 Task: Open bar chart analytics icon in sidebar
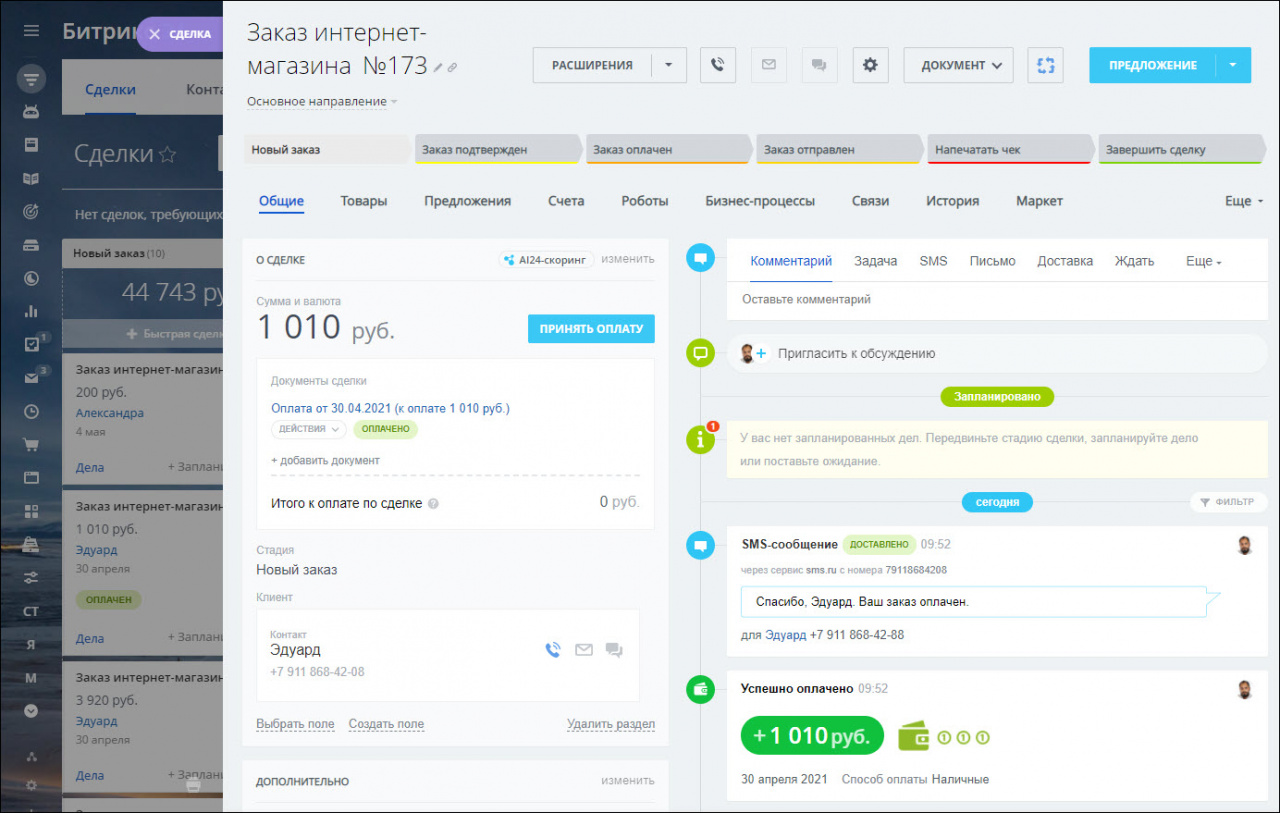[31, 311]
